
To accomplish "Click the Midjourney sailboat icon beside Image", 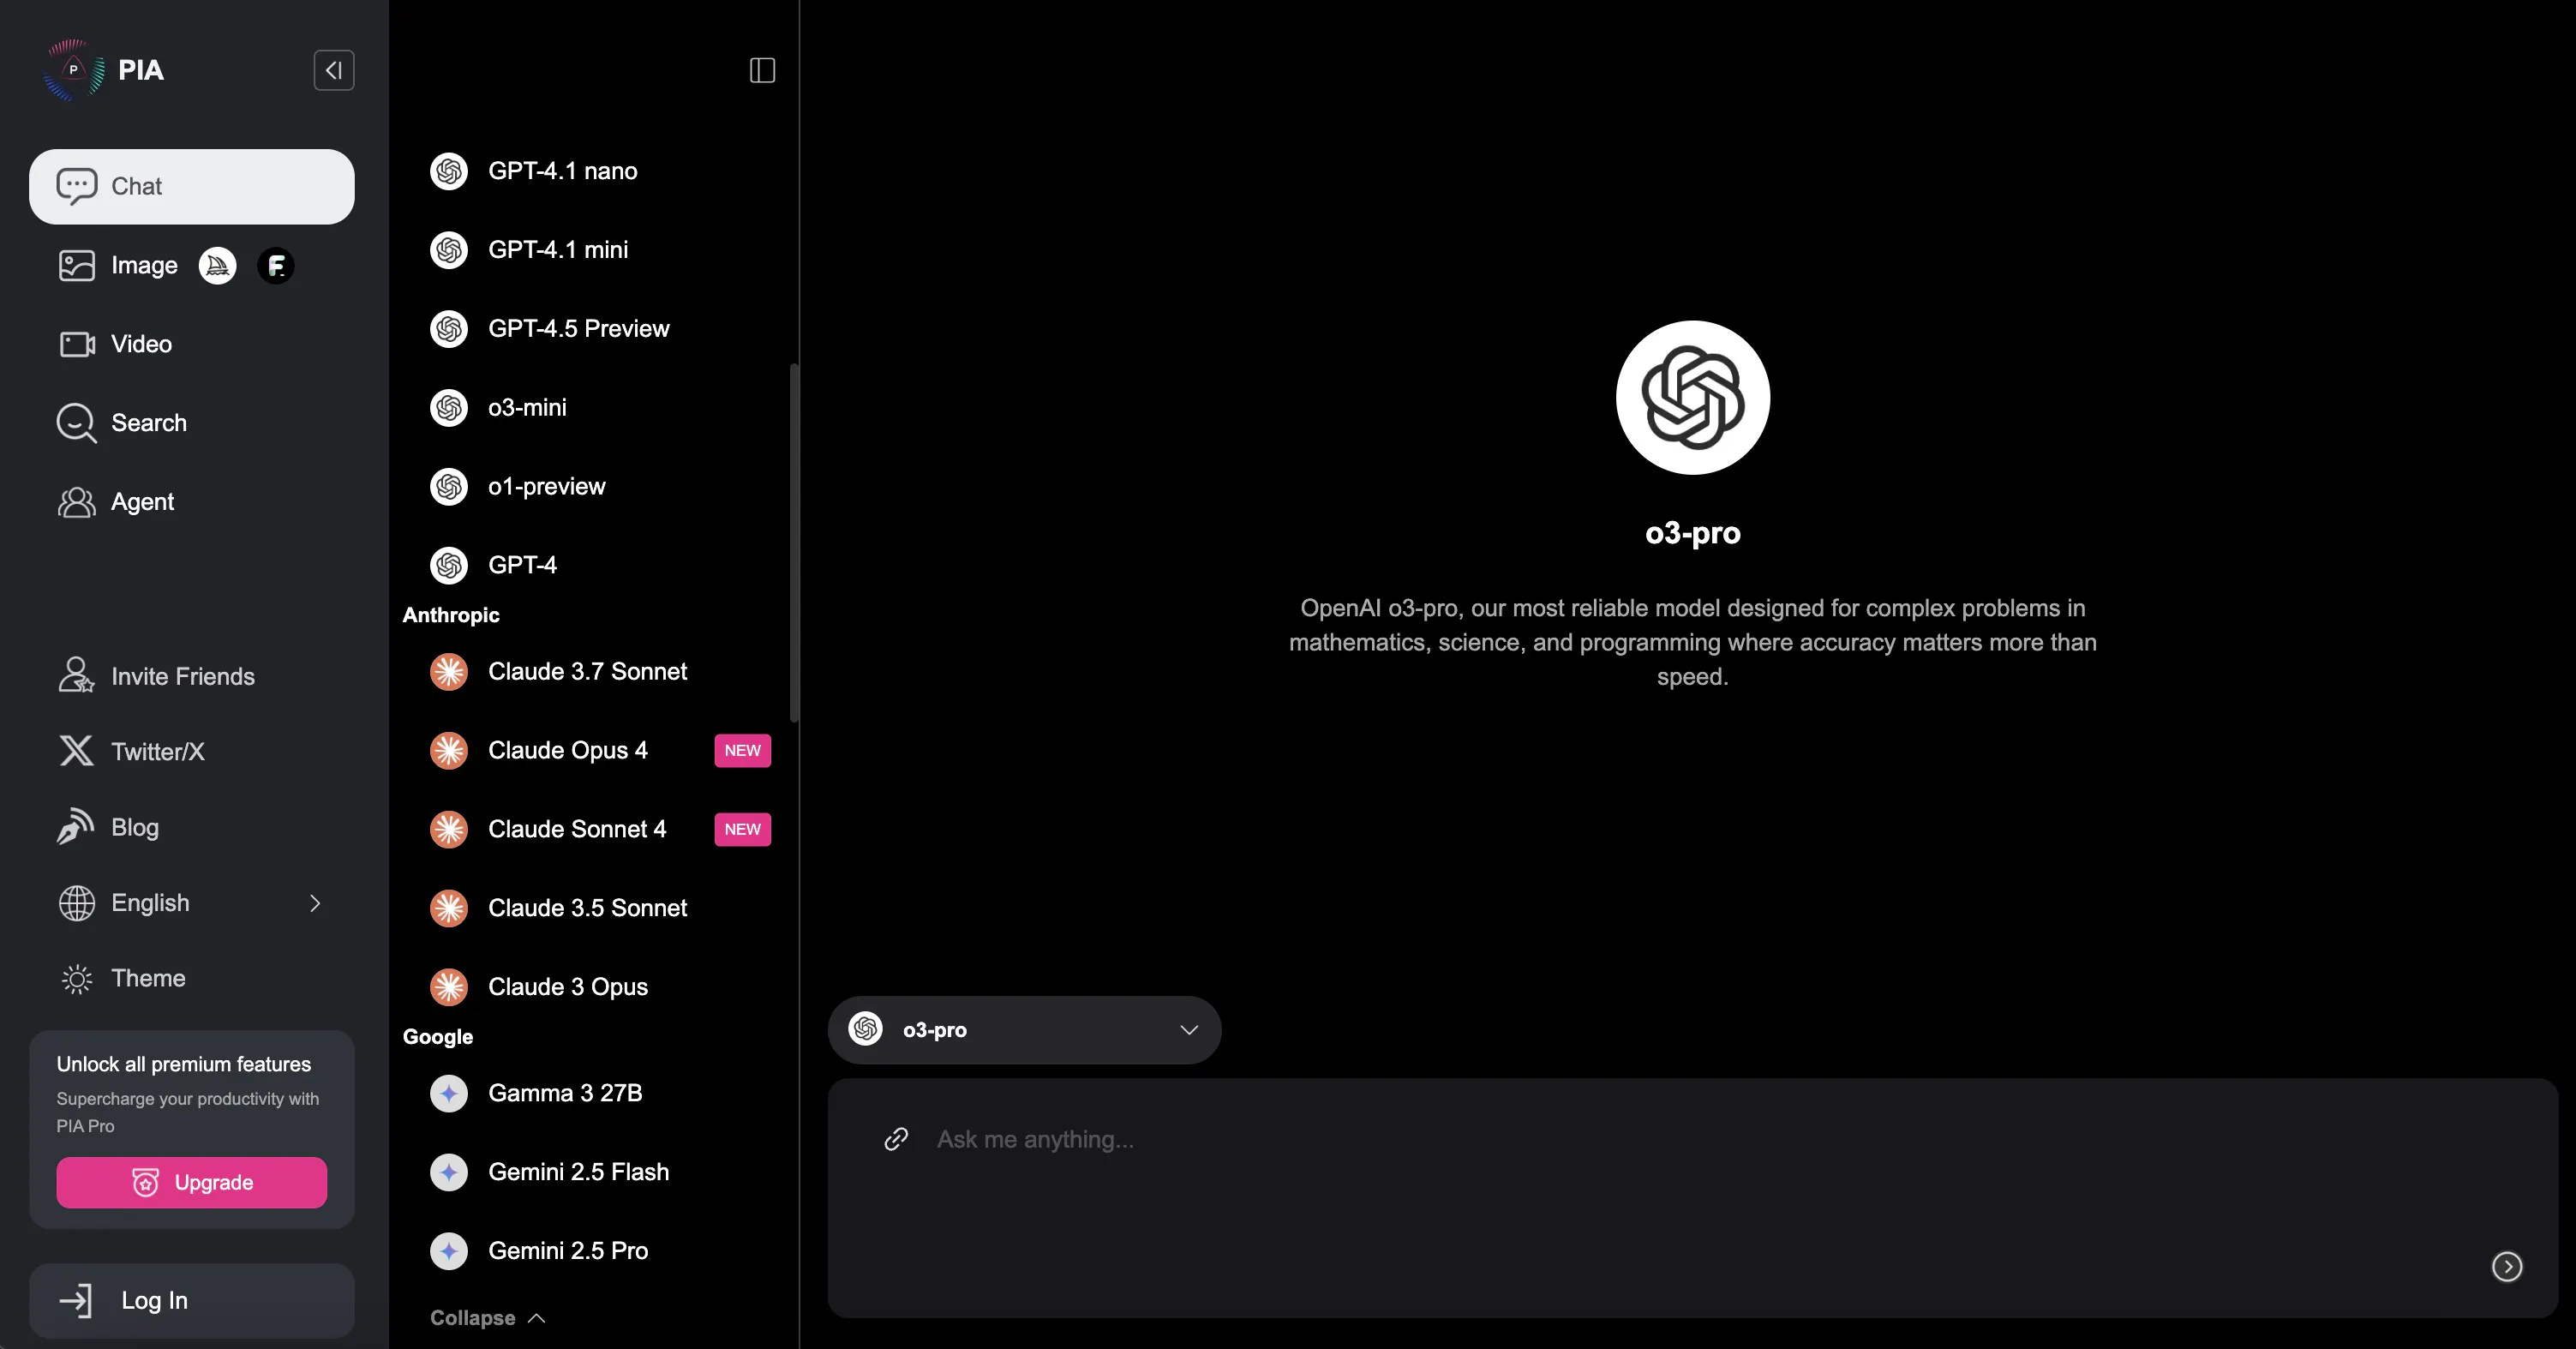I will pos(217,265).
